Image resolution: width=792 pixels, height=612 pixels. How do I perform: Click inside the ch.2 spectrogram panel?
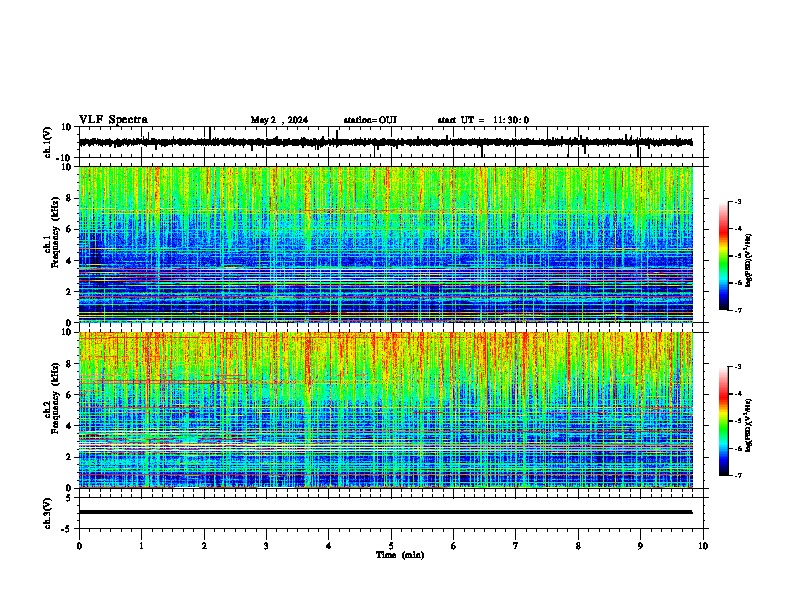coord(385,410)
